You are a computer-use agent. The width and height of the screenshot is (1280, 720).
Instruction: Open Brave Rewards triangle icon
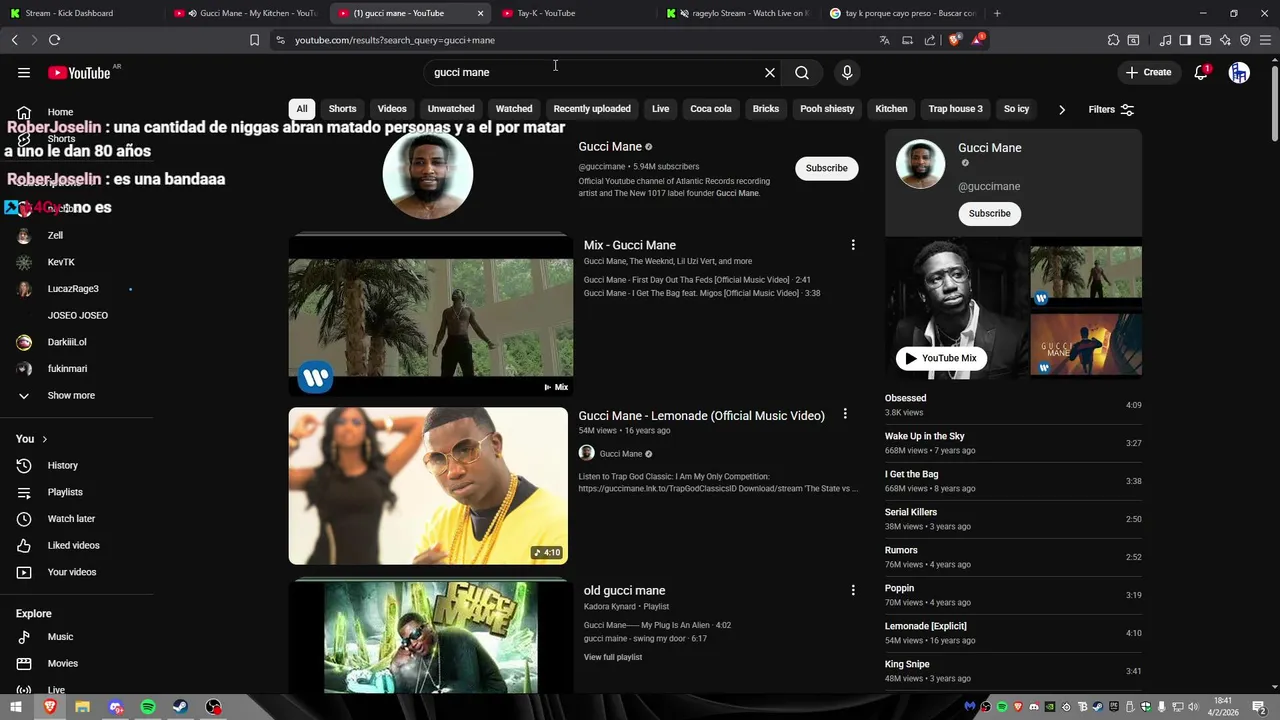click(977, 40)
